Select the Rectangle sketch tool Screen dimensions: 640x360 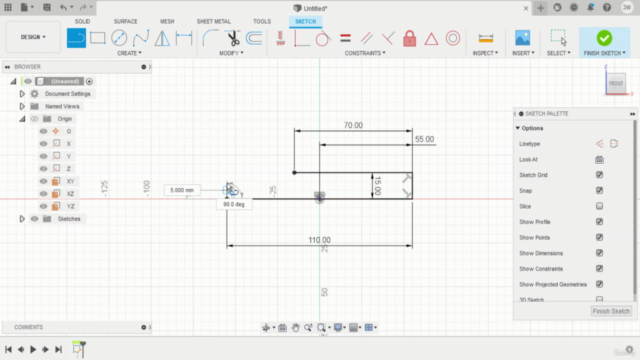[x=98, y=38]
